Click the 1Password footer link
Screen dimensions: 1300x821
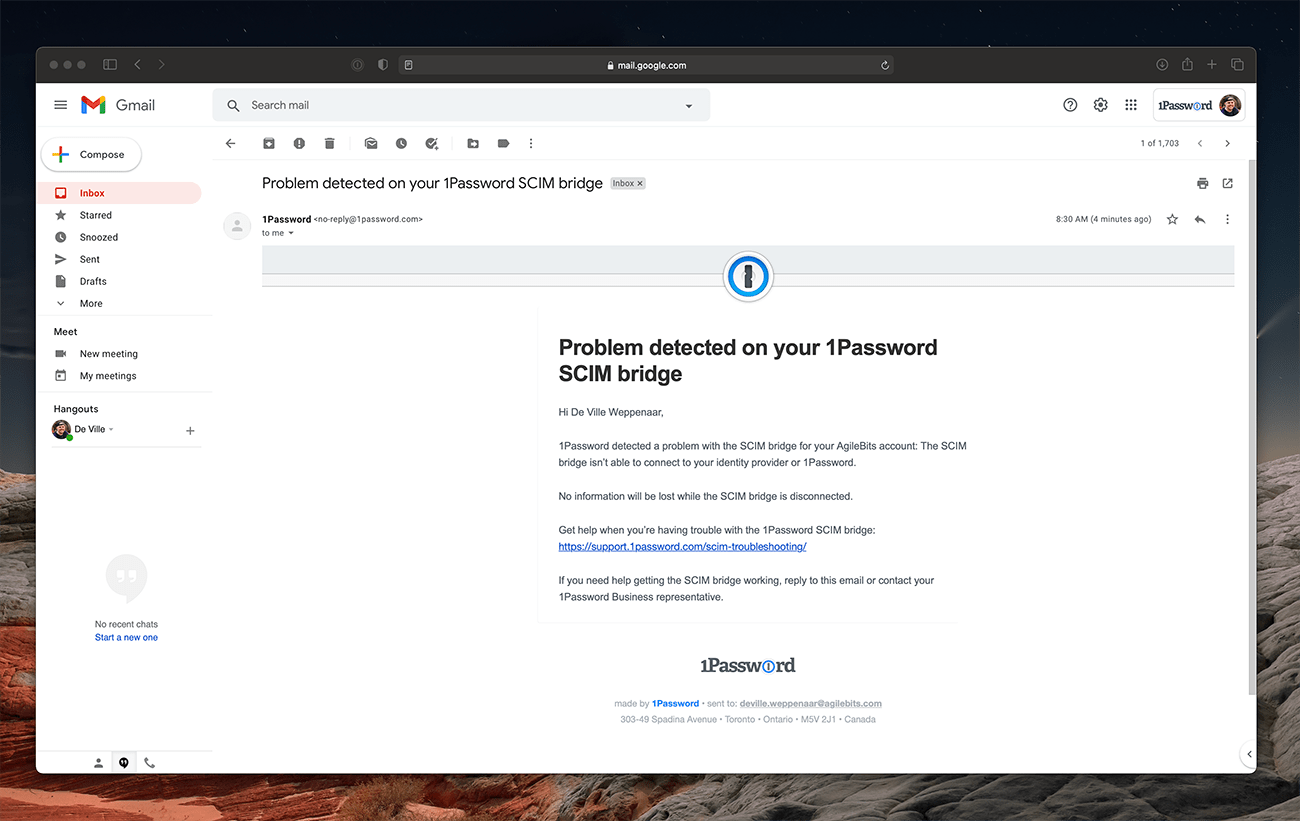(676, 704)
